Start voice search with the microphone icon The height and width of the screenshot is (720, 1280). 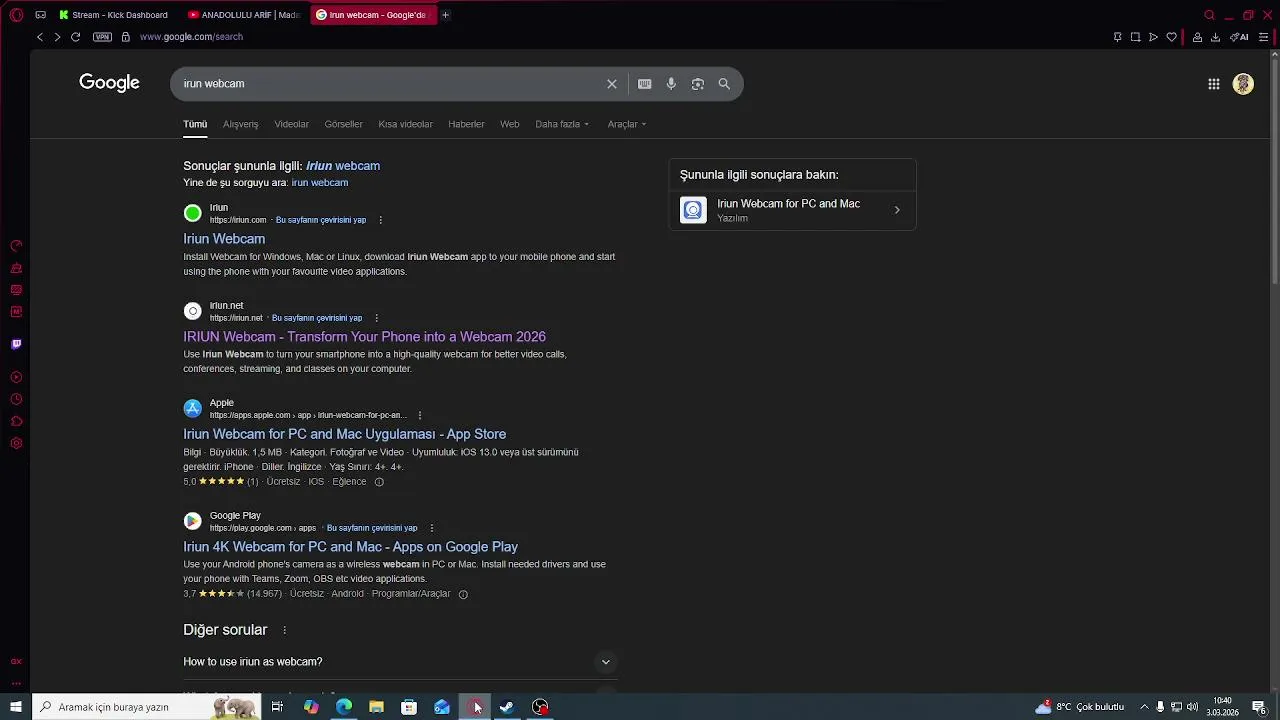click(671, 84)
